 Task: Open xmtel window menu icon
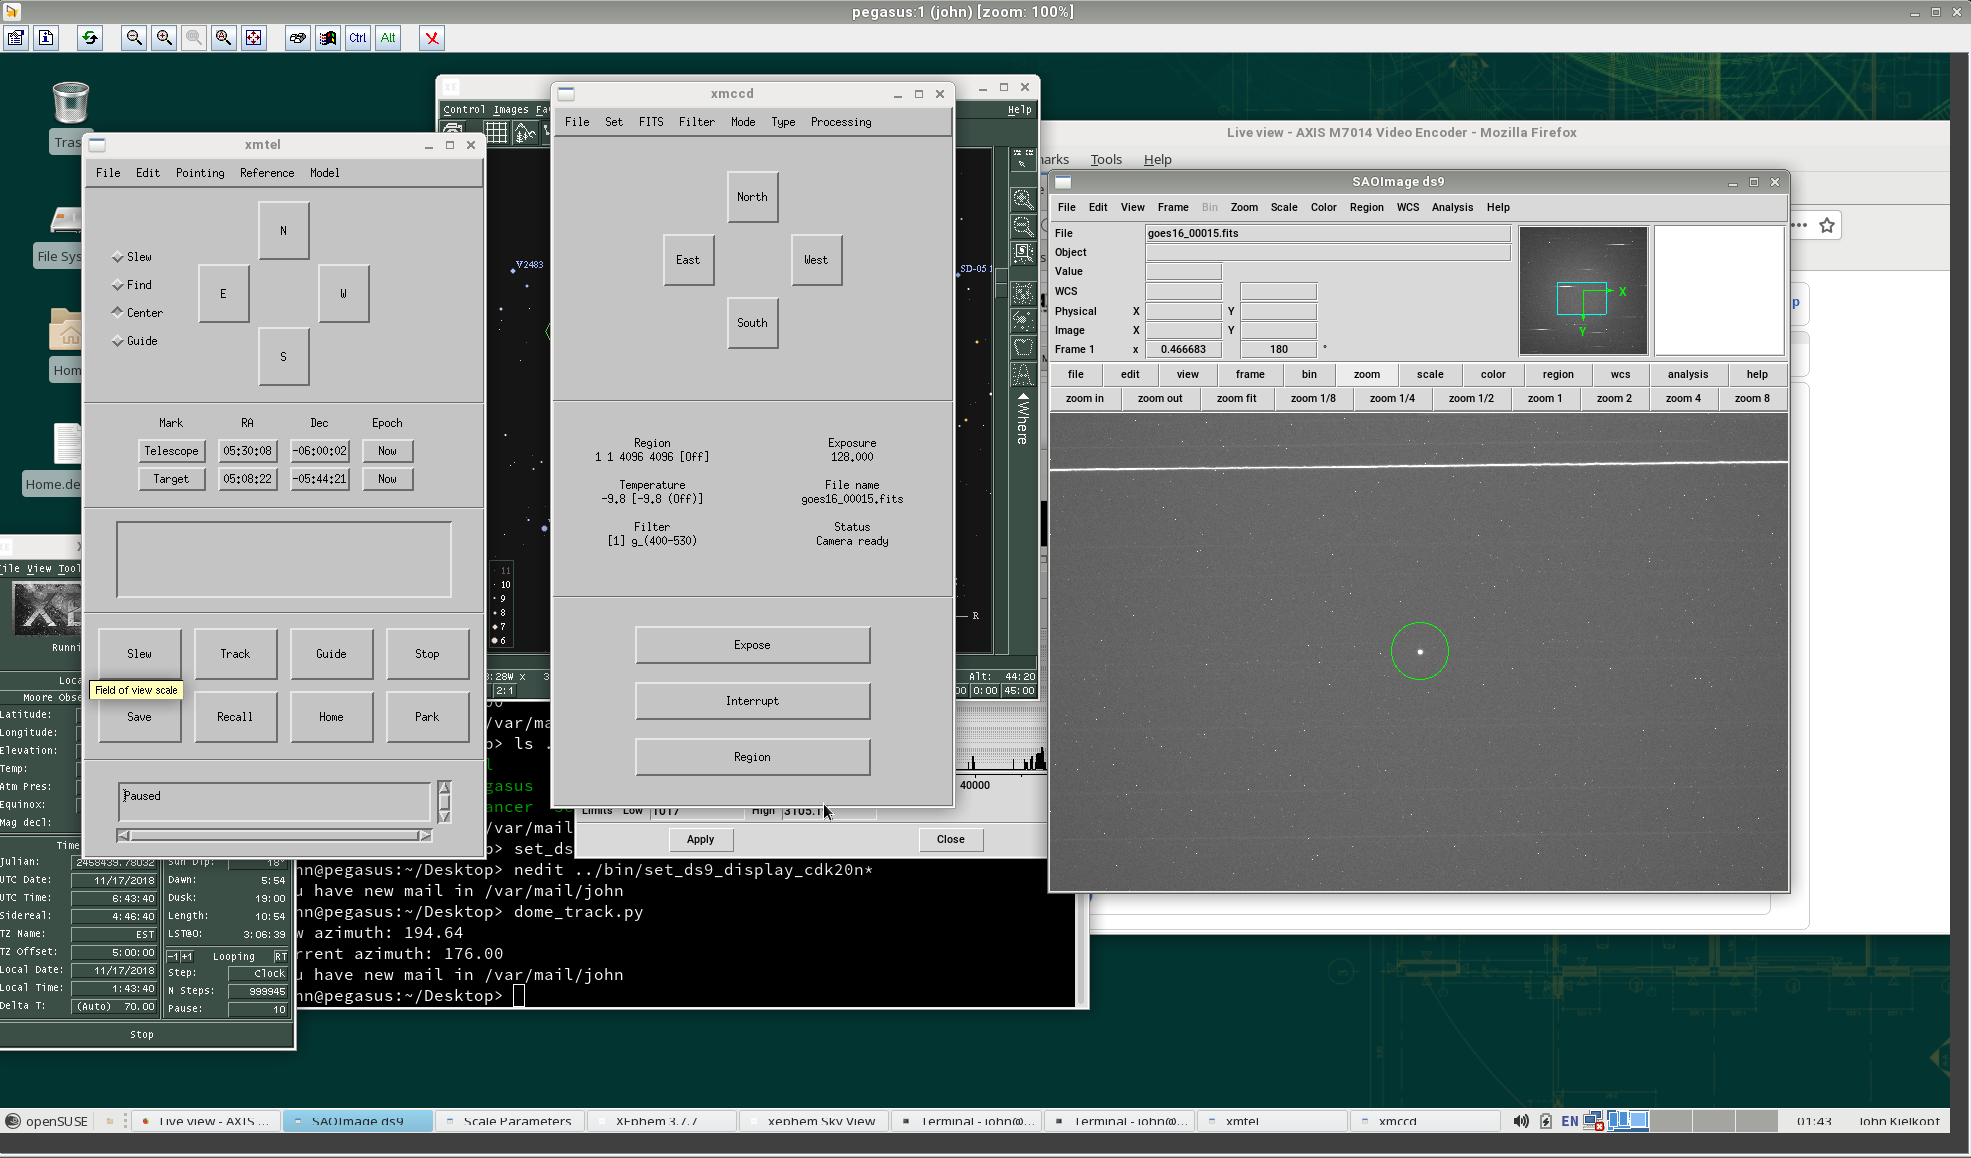tap(97, 145)
